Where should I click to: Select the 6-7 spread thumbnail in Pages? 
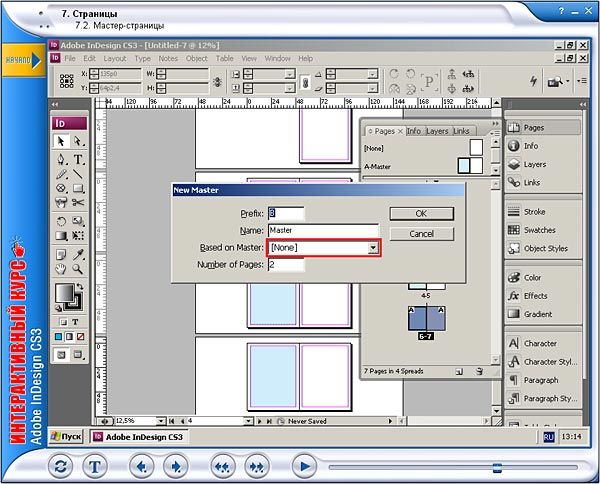426,318
